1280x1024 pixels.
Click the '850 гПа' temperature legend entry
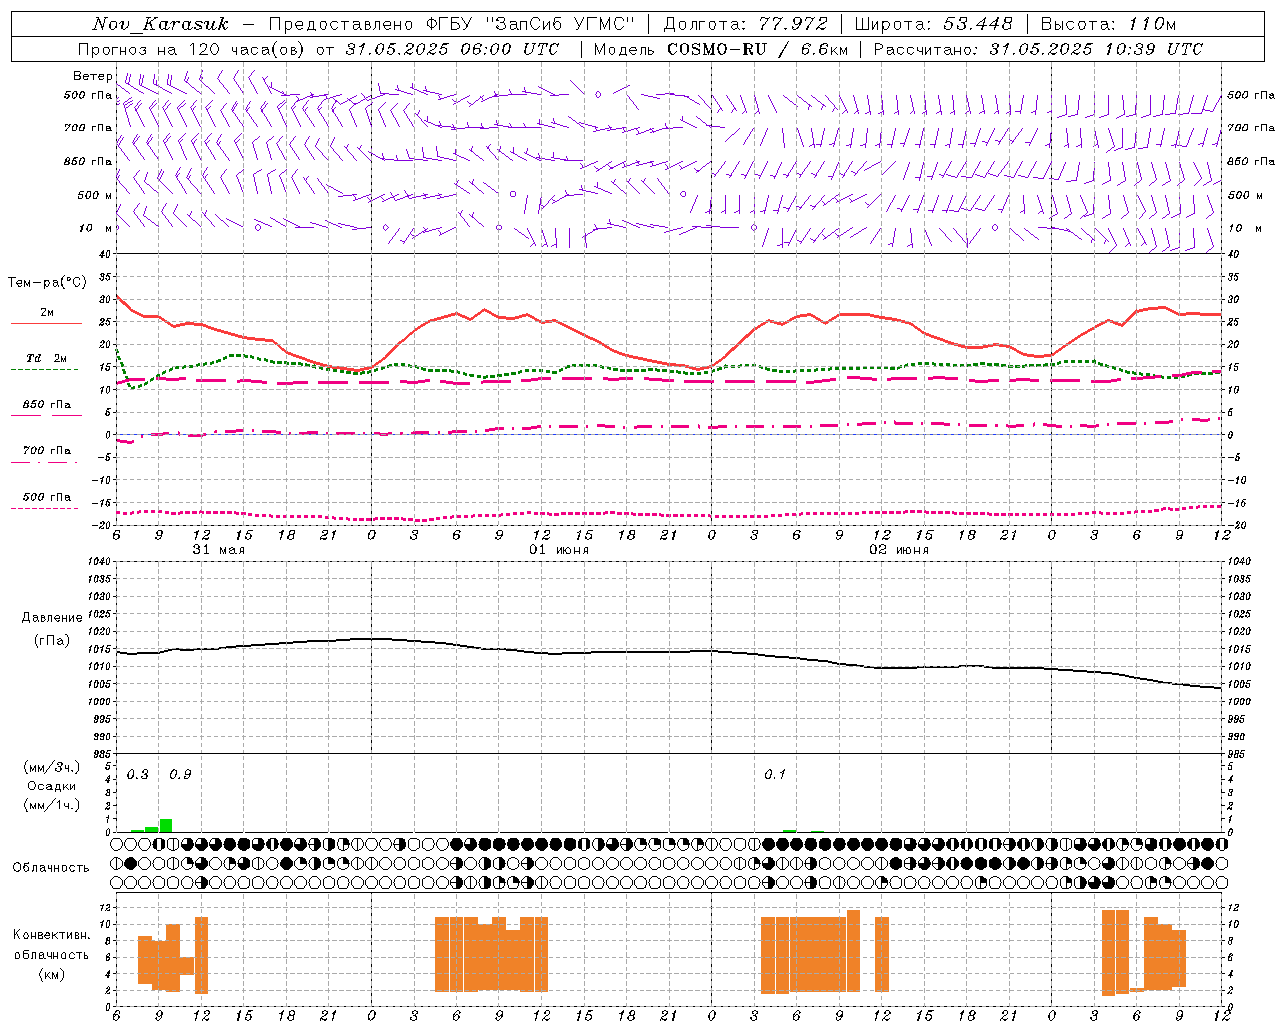pyautogui.click(x=47, y=405)
